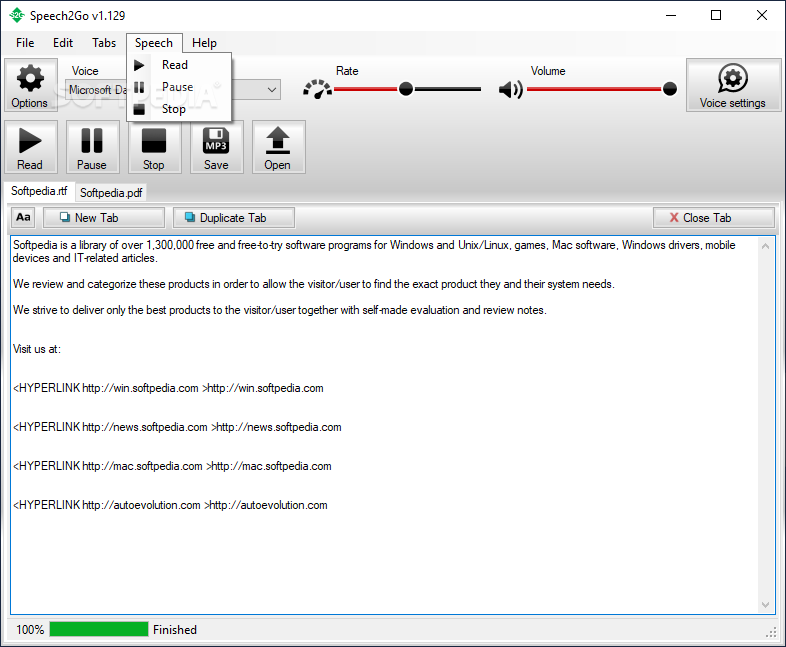Click the 'Finished' status text
The image size is (786, 647).
(174, 629)
